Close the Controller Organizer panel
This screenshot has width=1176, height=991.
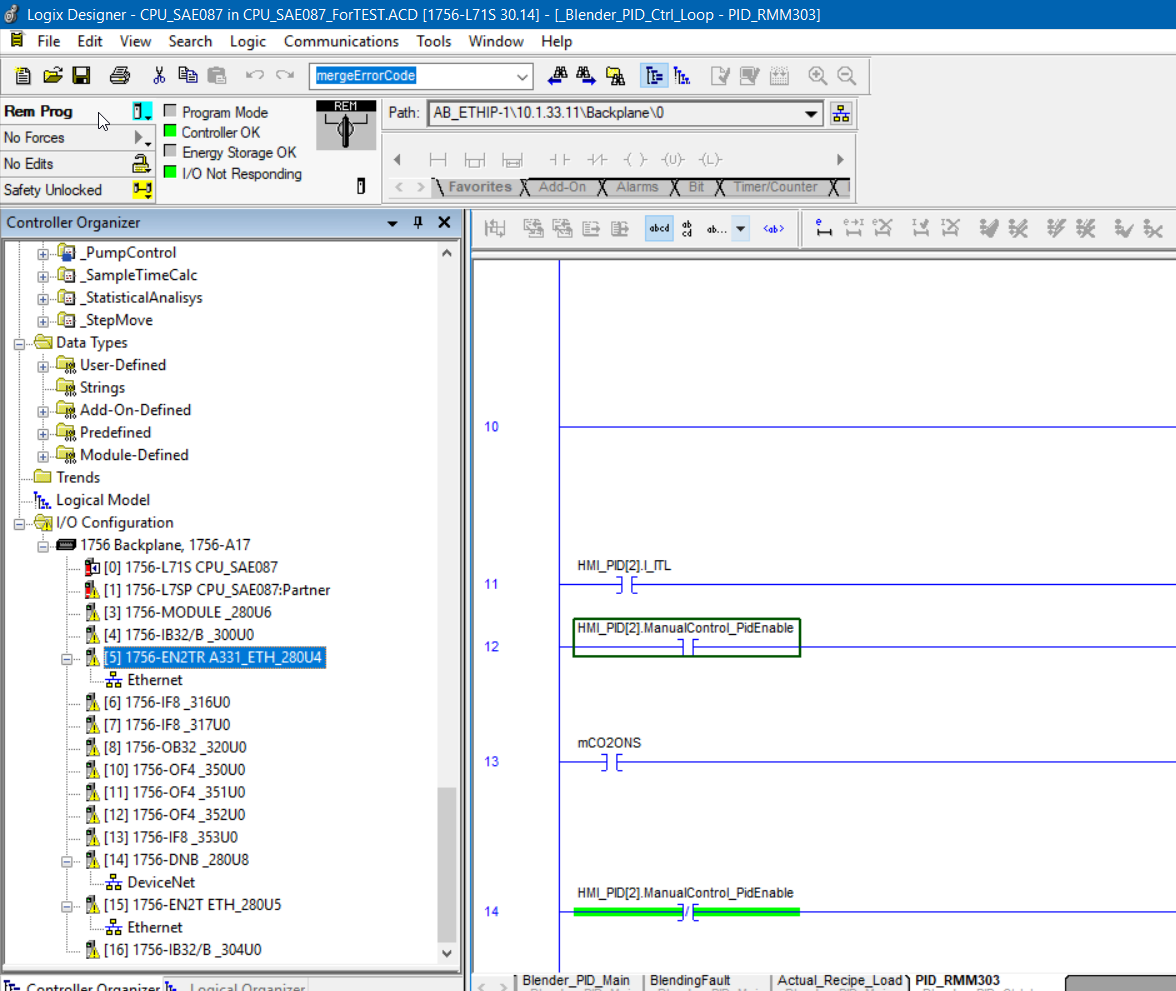(x=444, y=223)
